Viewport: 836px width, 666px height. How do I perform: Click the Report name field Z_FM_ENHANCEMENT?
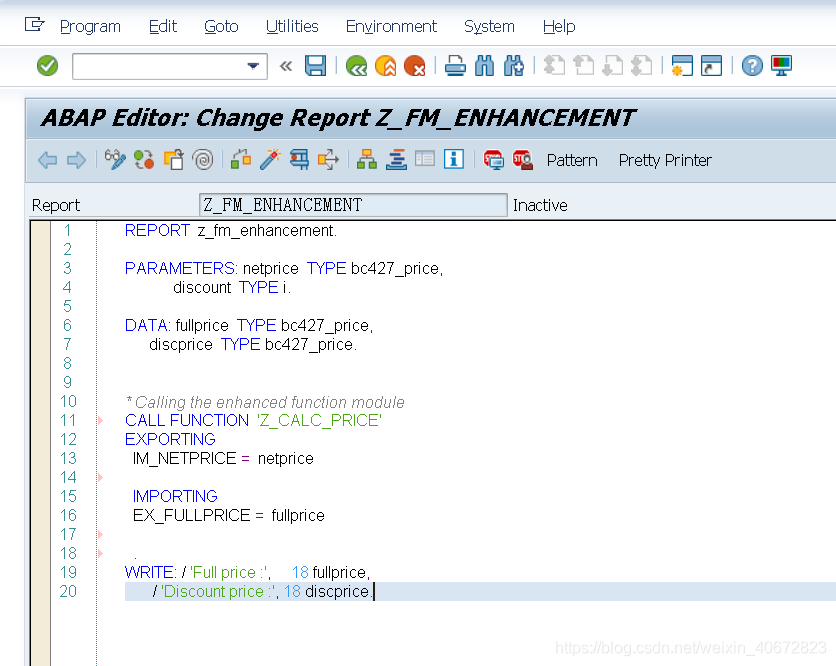[353, 205]
